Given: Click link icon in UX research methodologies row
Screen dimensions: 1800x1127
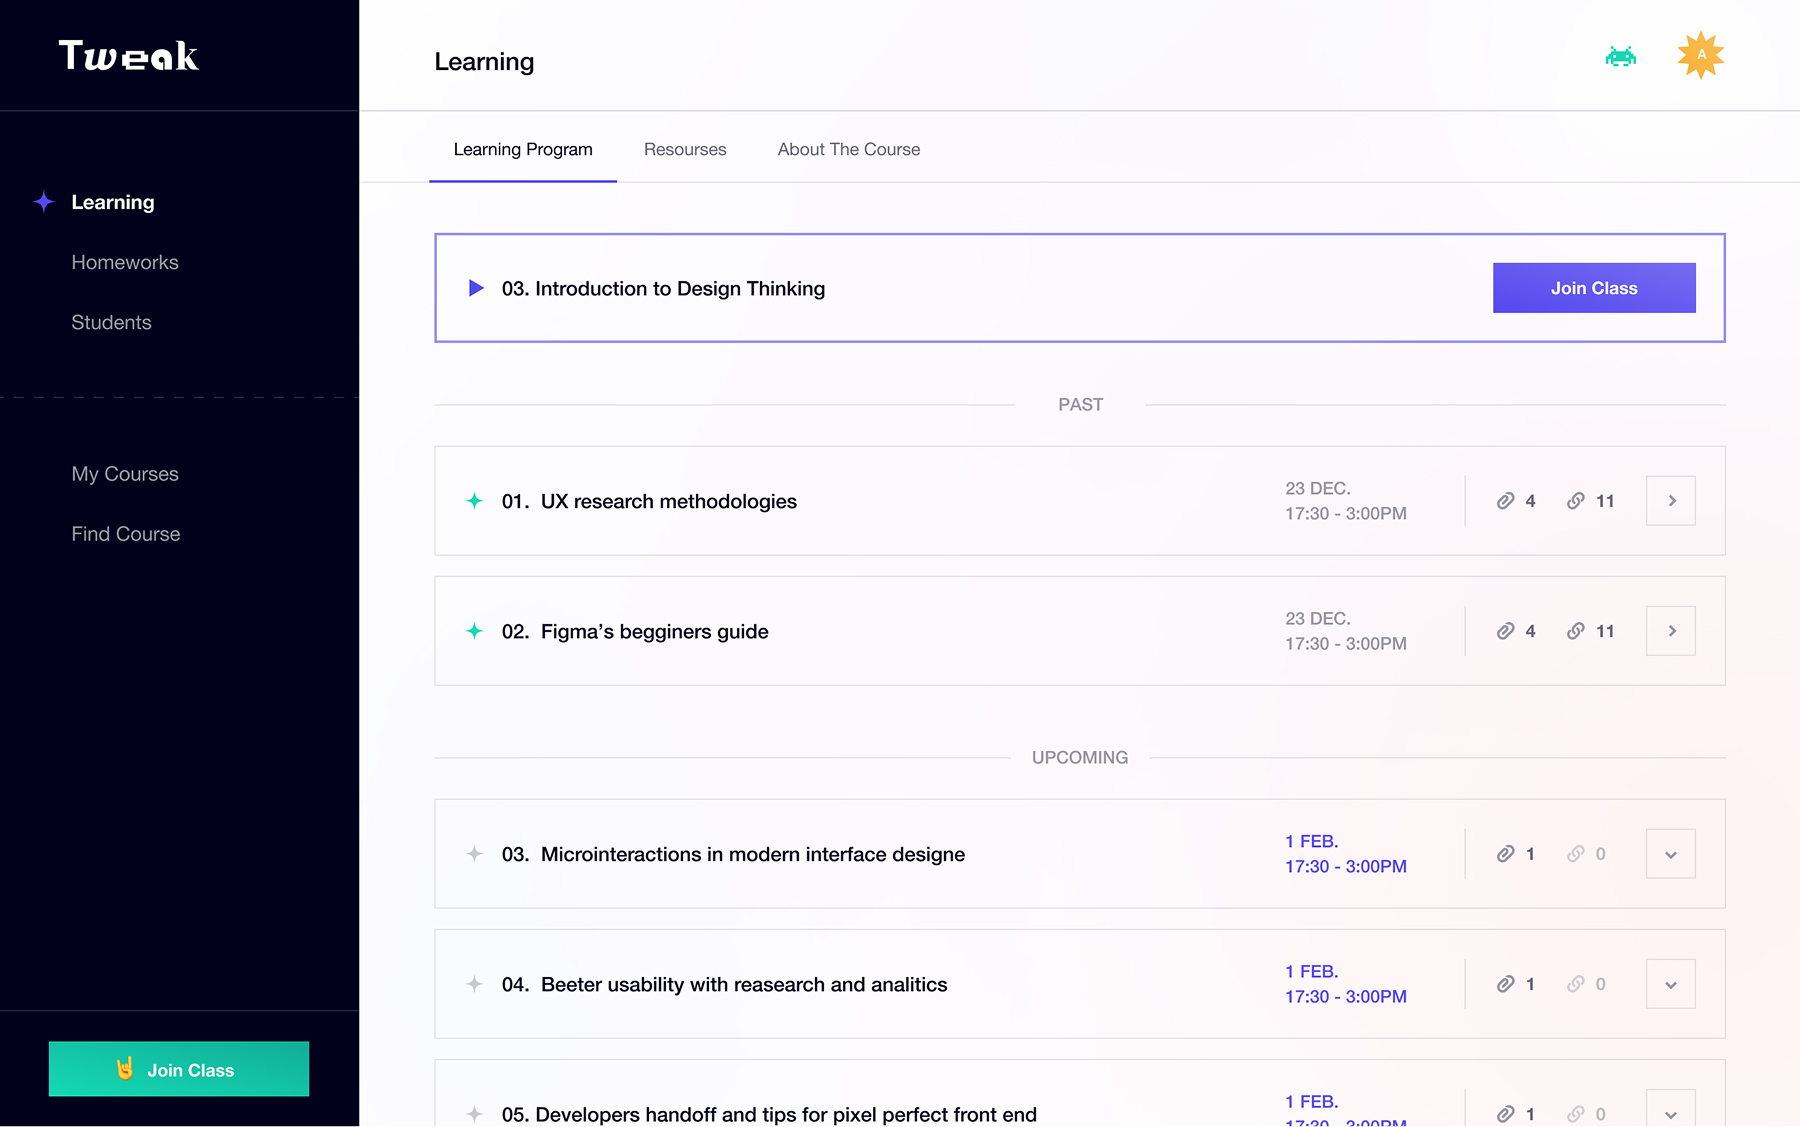Looking at the screenshot, I should coord(1576,501).
